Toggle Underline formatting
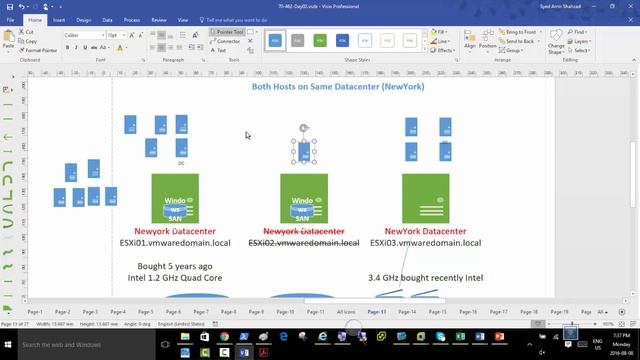640x360 pixels. coord(85,48)
